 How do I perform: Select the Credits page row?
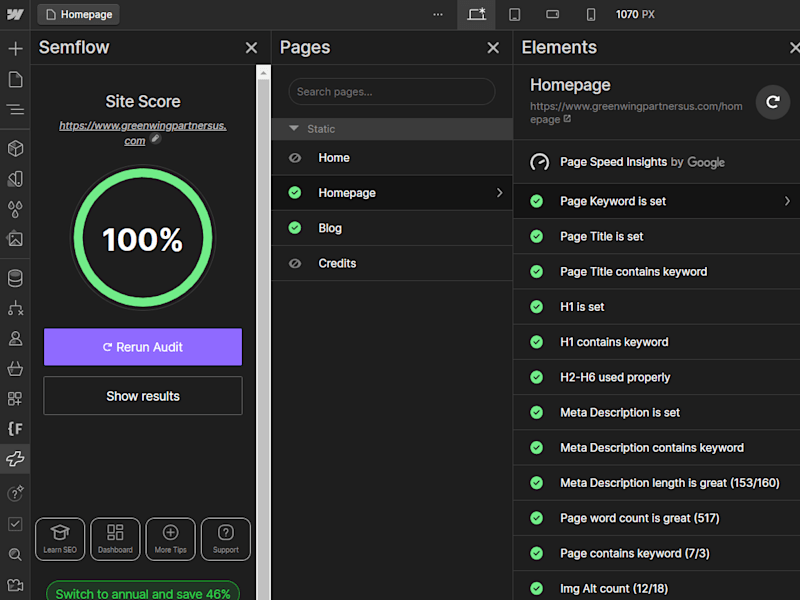(392, 263)
